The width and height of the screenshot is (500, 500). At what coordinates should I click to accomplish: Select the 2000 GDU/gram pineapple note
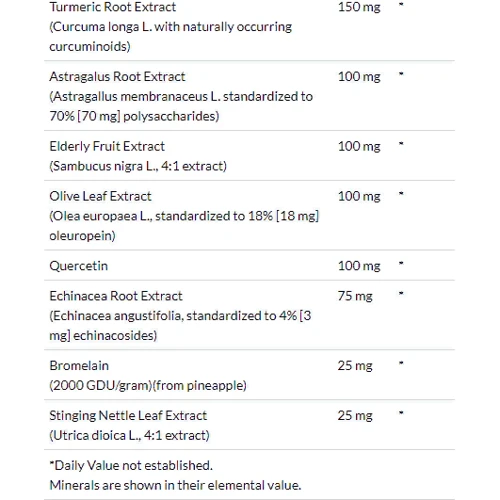click(148, 386)
